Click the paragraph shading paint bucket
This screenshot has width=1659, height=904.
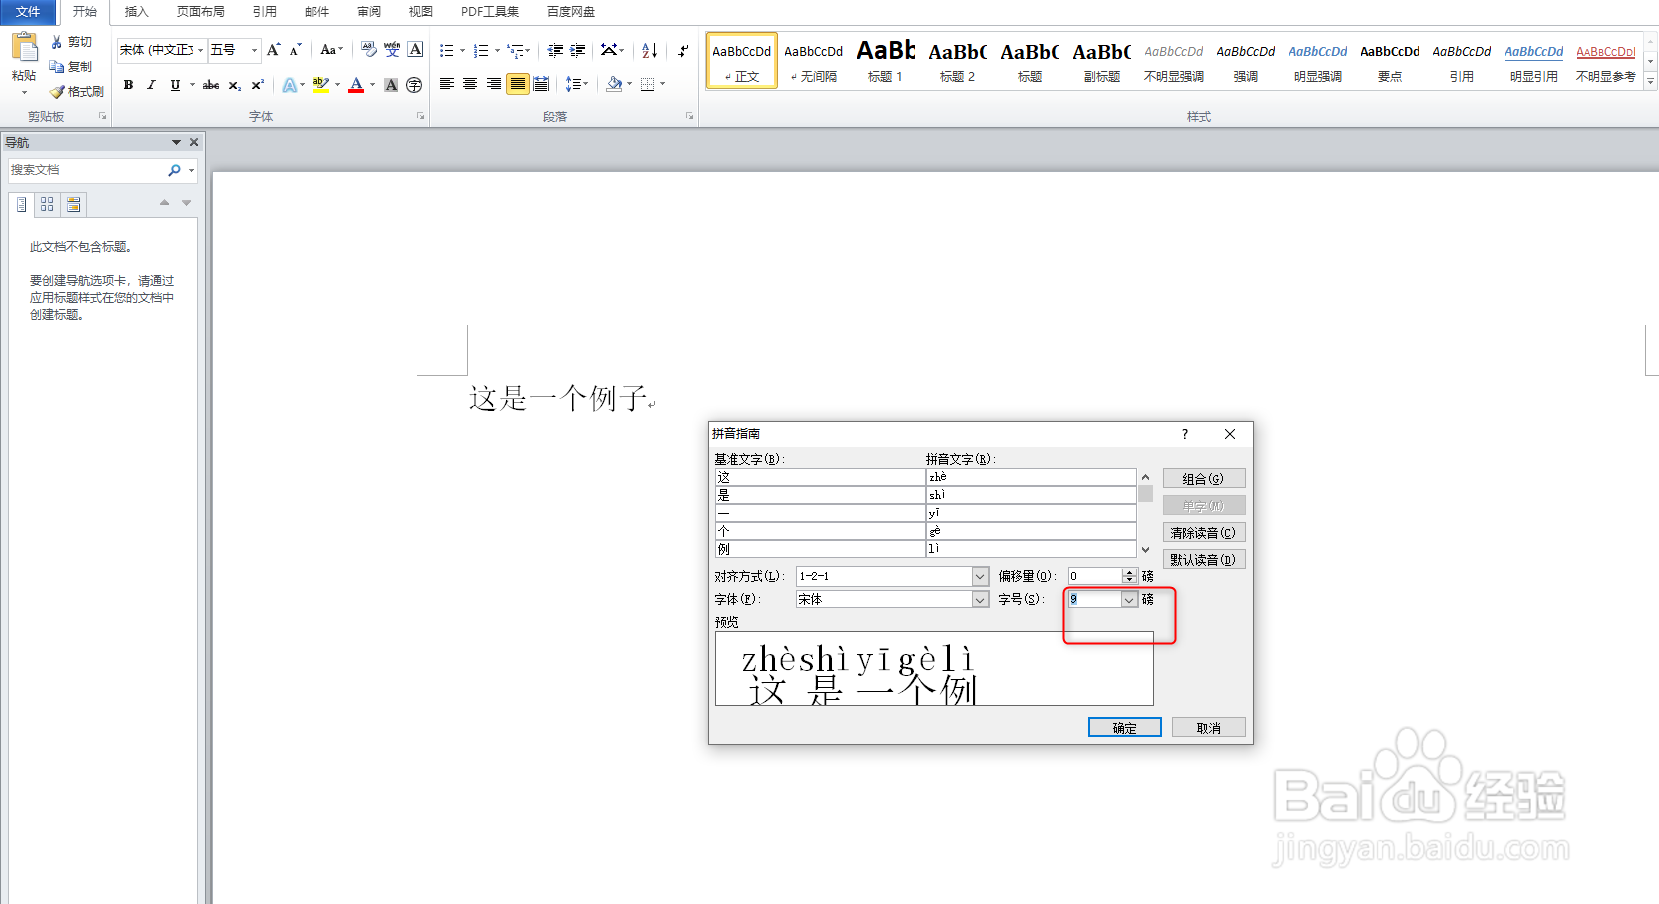pyautogui.click(x=614, y=84)
